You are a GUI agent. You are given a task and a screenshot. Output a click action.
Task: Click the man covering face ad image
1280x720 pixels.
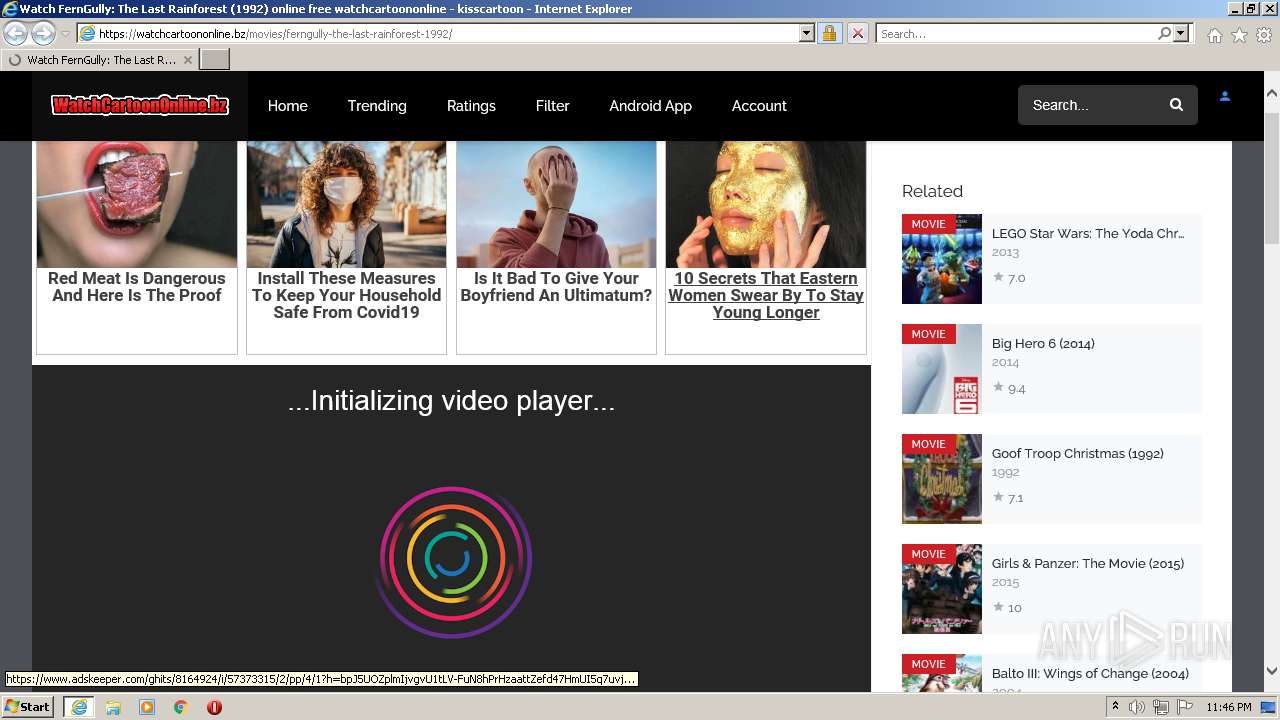pyautogui.click(x=556, y=204)
